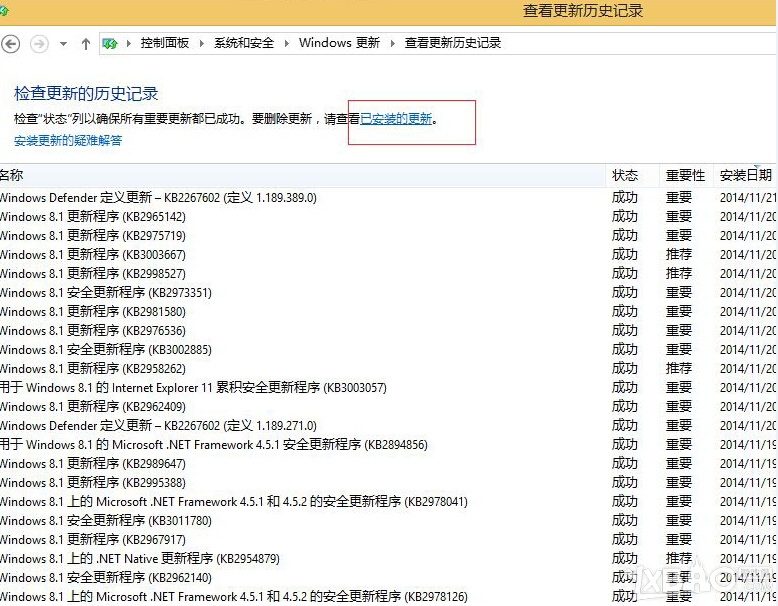
Task: Click 成功 status of KB3003057 row
Action: [625, 388]
